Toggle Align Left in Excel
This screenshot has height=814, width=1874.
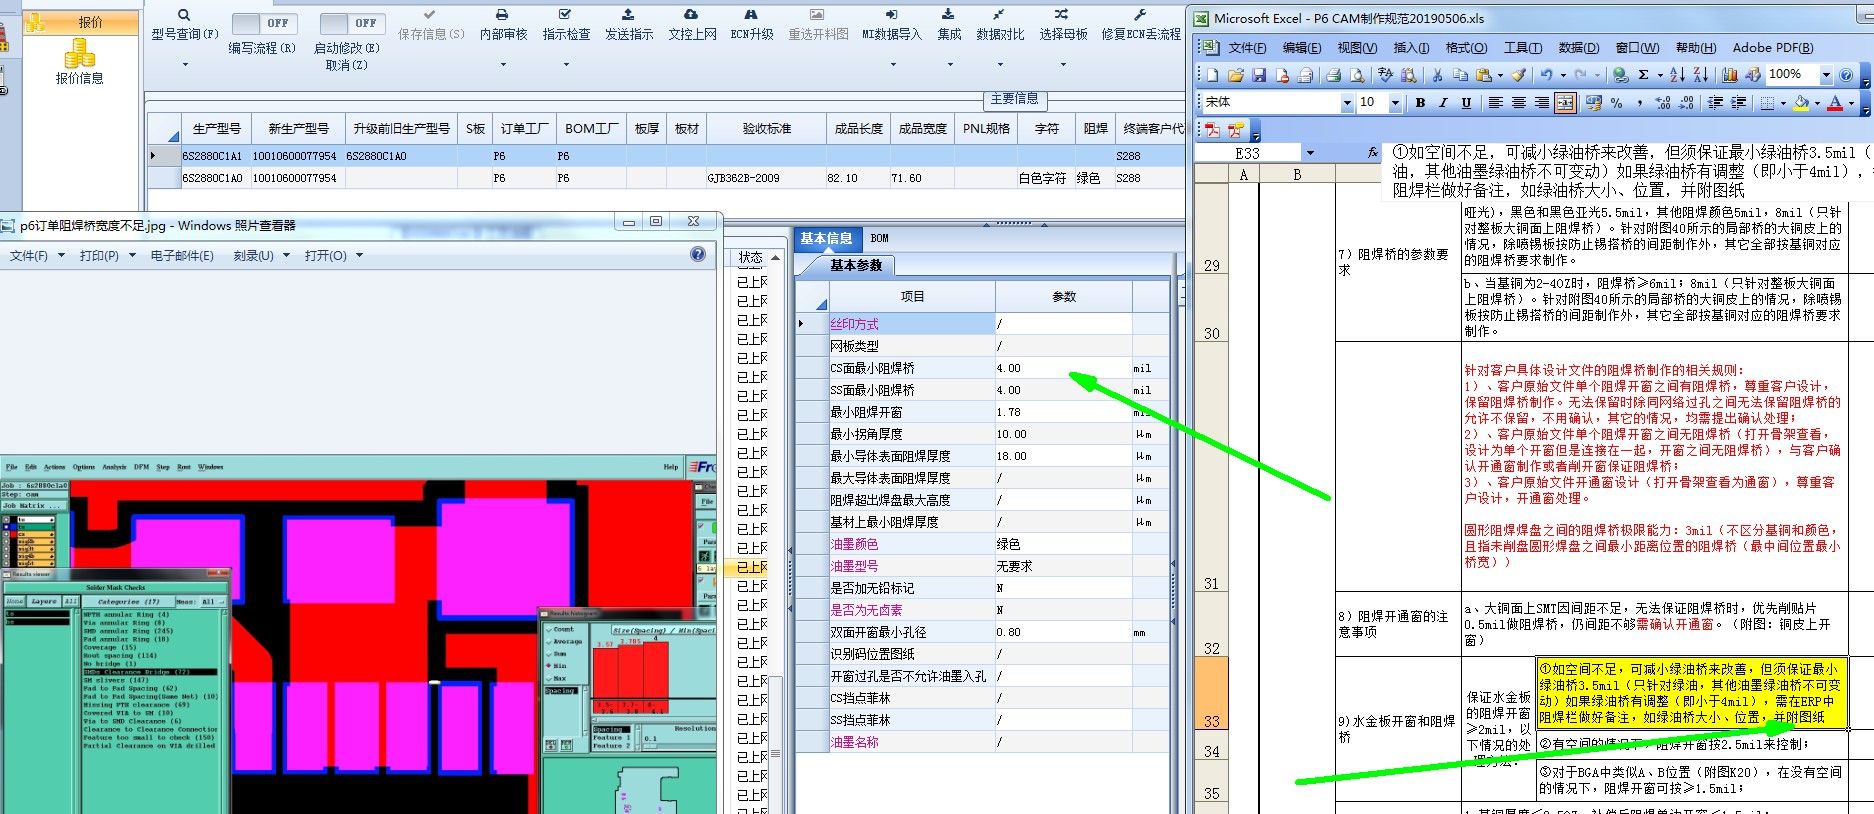tap(1496, 102)
